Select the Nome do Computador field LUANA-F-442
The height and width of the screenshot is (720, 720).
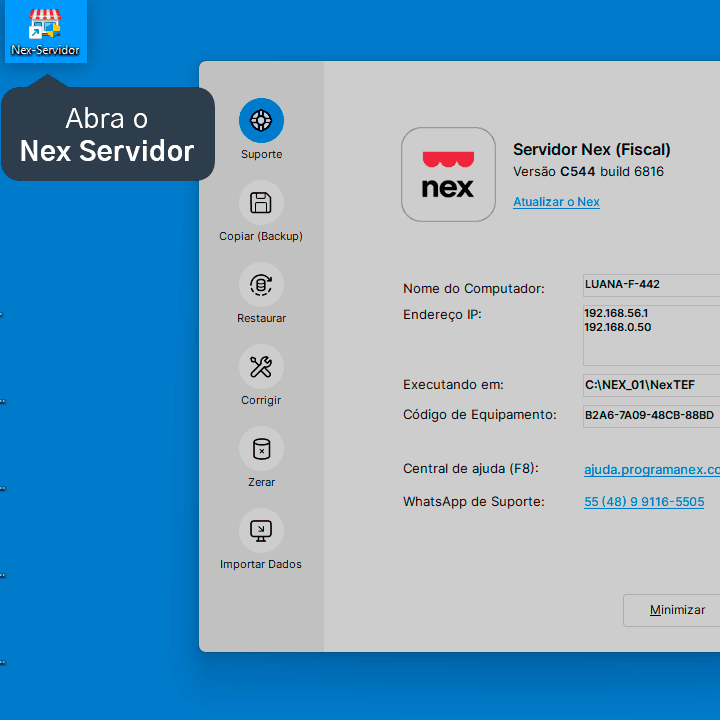tap(651, 285)
